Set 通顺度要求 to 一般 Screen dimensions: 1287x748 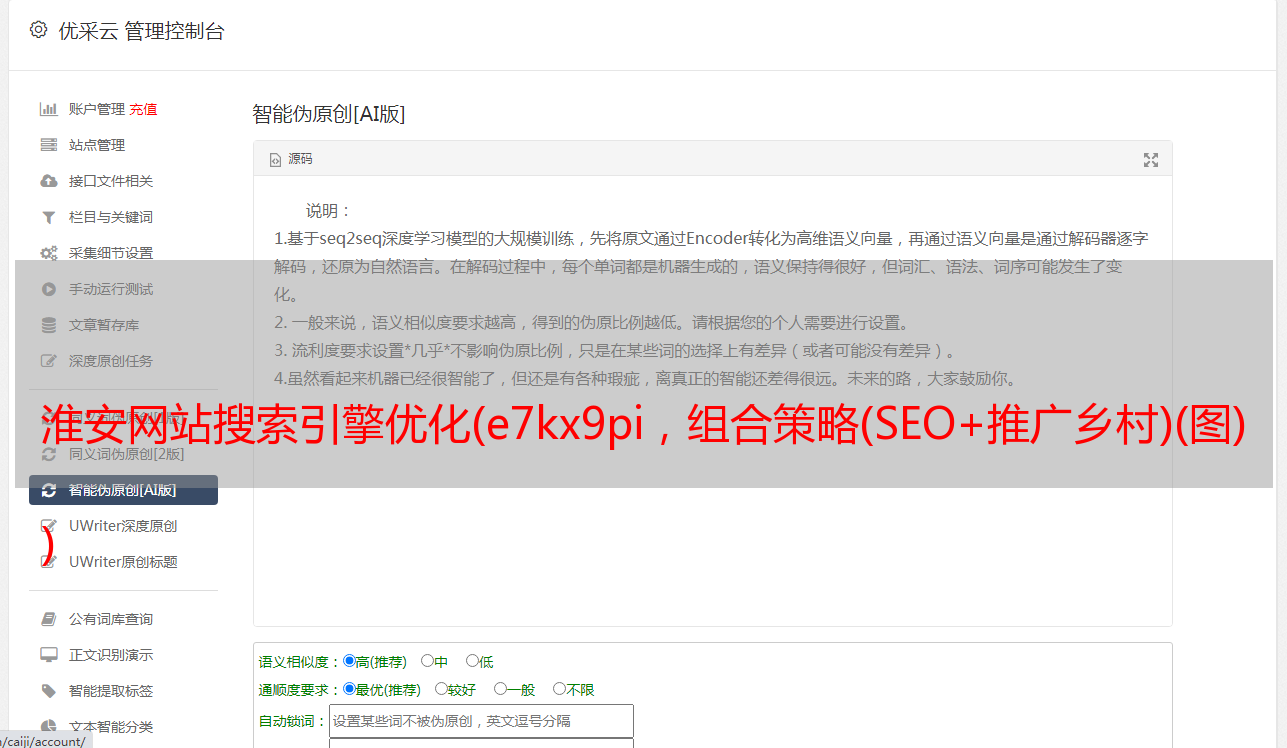[500, 689]
